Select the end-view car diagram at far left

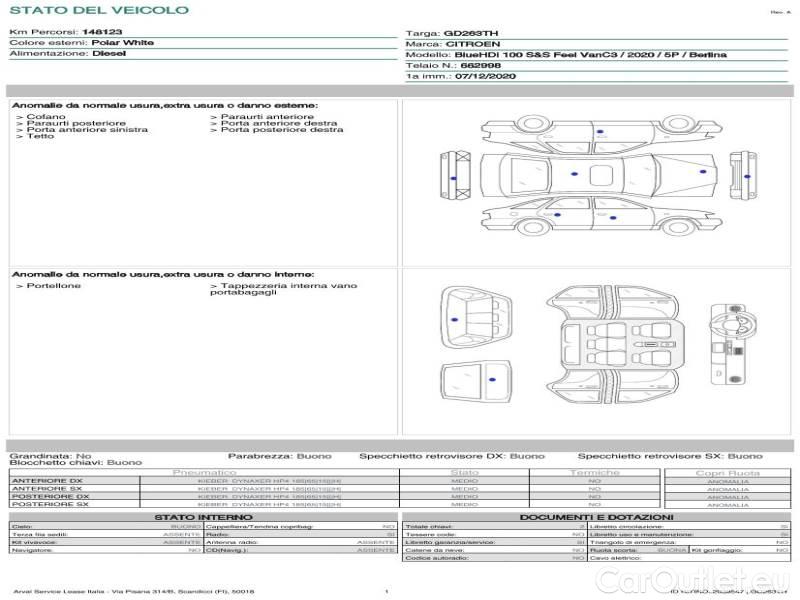tap(455, 174)
